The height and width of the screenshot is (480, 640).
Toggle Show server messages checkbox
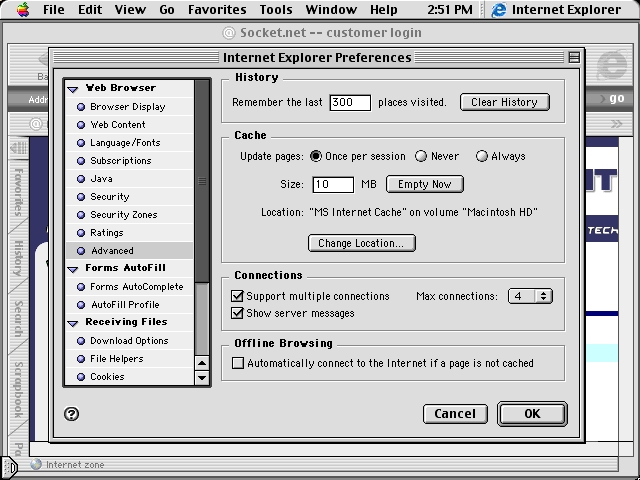point(237,313)
